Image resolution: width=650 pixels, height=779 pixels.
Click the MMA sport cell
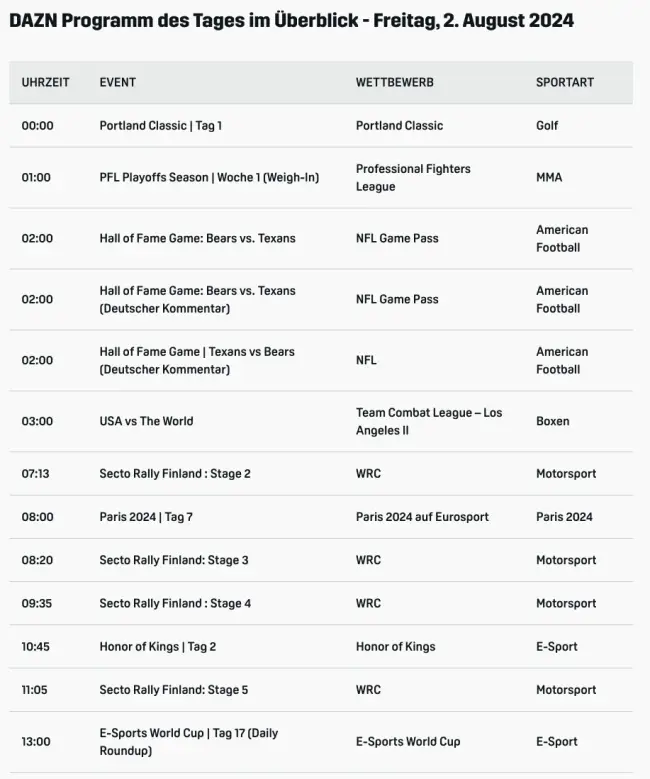click(x=549, y=178)
